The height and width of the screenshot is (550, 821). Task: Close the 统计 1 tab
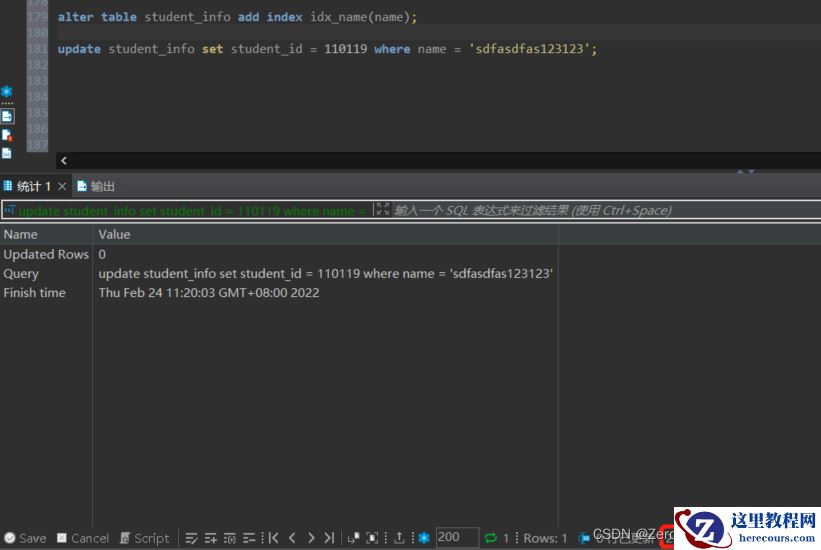[62, 186]
